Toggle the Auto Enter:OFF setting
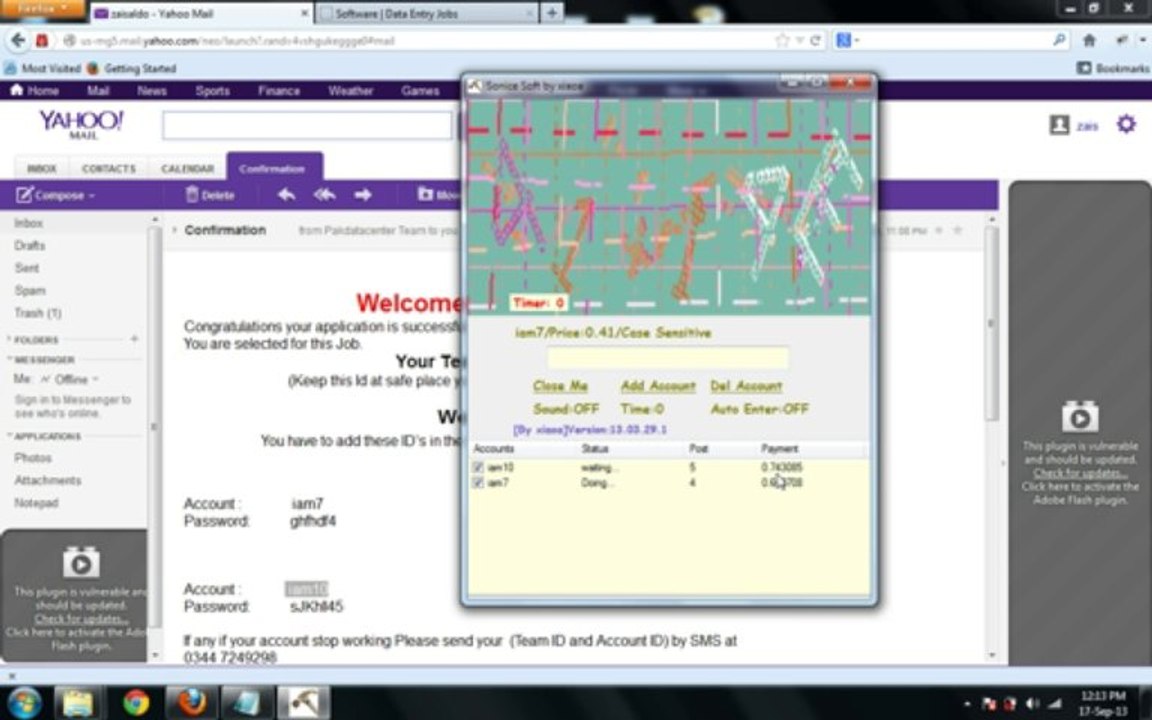1152x720 pixels. pyautogui.click(x=759, y=409)
